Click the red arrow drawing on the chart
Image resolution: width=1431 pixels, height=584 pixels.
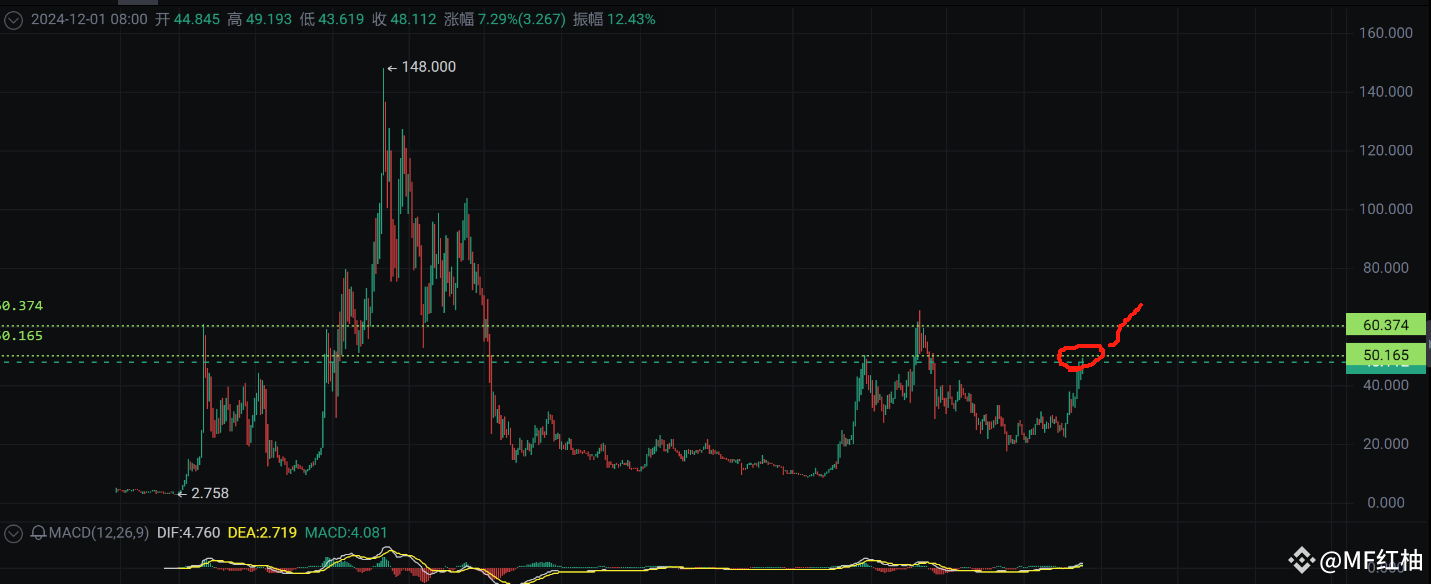click(1127, 325)
